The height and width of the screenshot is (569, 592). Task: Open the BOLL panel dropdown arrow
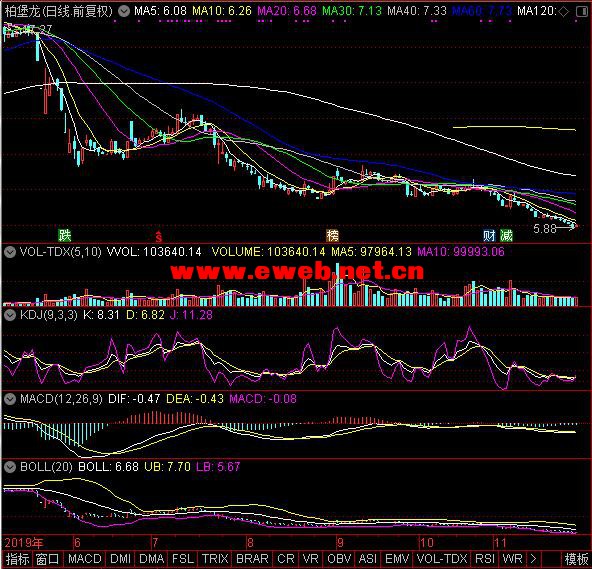point(10,467)
